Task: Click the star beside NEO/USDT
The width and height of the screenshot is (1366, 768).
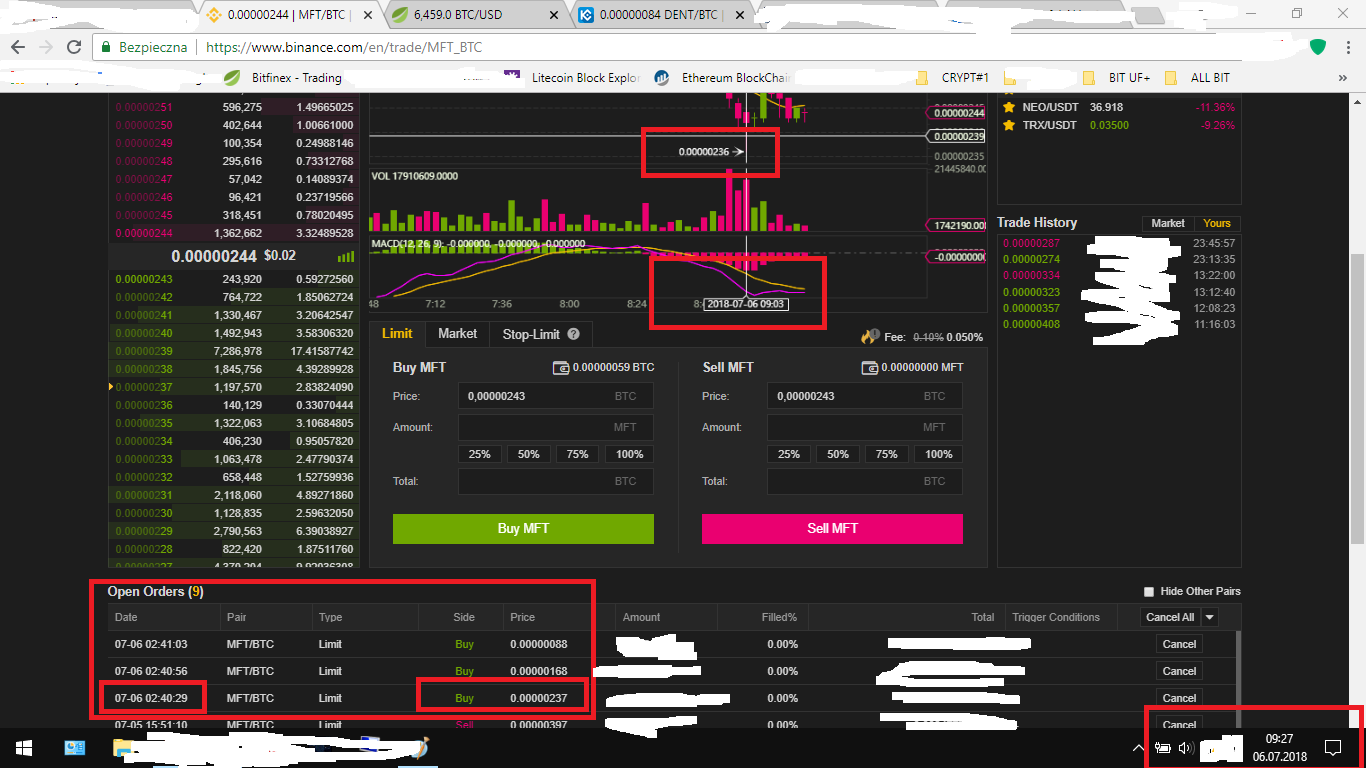Action: [1009, 107]
